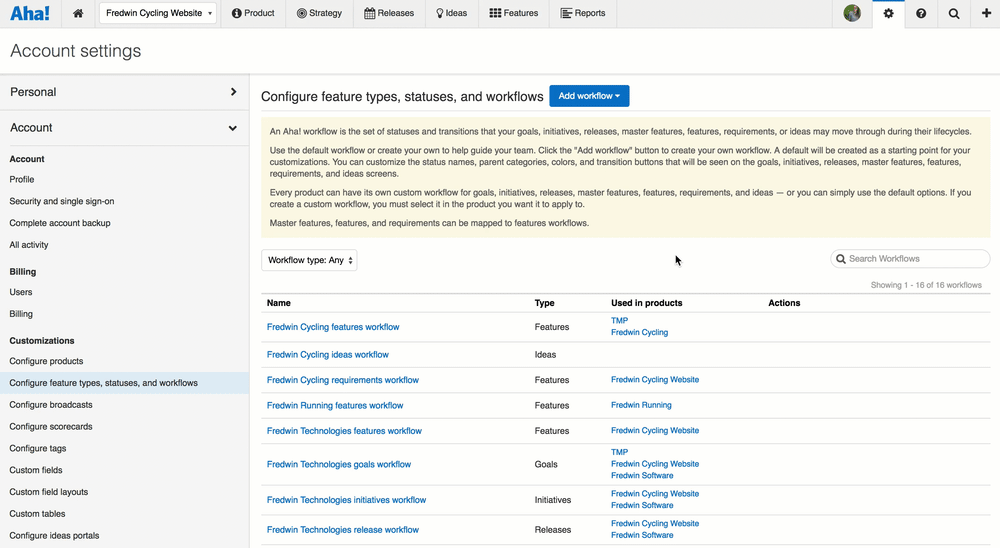Open Fredwin Technologies goals workflow

coord(339,464)
